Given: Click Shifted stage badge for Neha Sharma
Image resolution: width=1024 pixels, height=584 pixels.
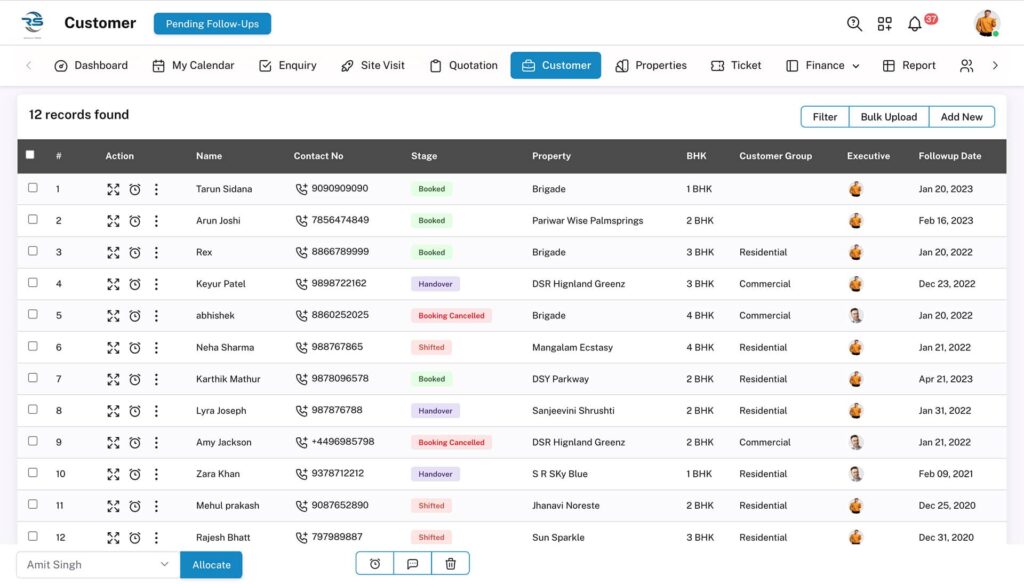Looking at the screenshot, I should [x=431, y=348].
